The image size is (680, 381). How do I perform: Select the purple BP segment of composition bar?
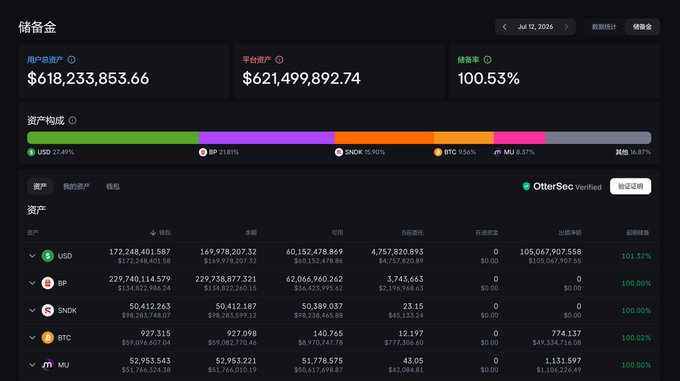(266, 138)
